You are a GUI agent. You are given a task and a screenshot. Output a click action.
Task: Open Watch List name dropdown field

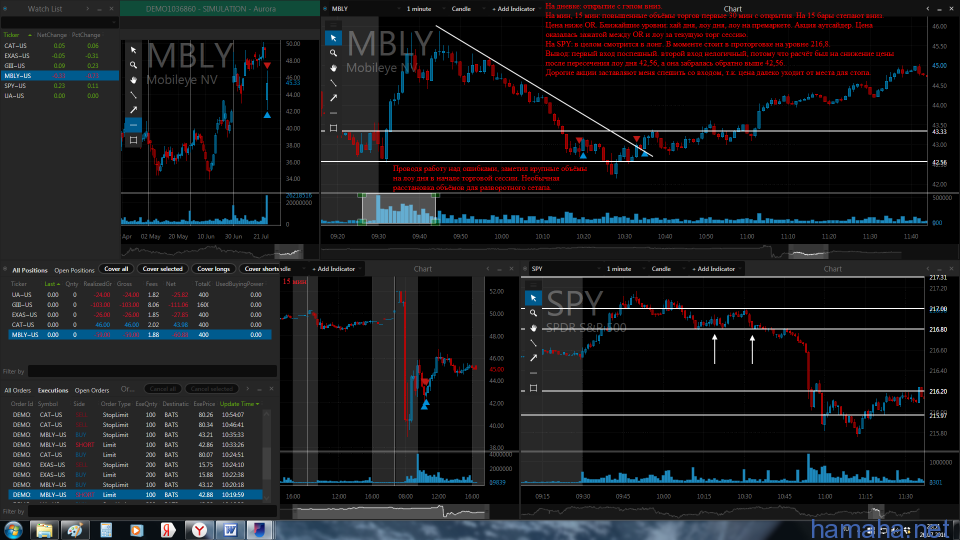(59, 22)
